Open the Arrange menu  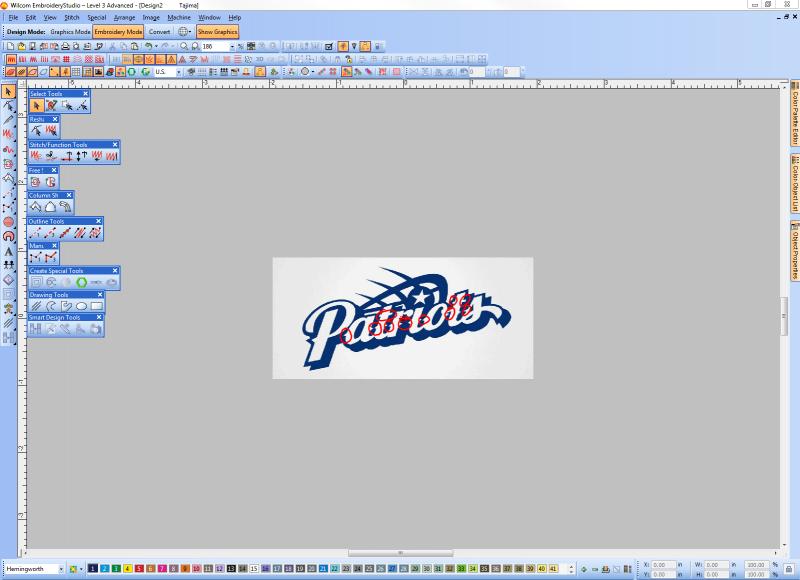tap(124, 17)
